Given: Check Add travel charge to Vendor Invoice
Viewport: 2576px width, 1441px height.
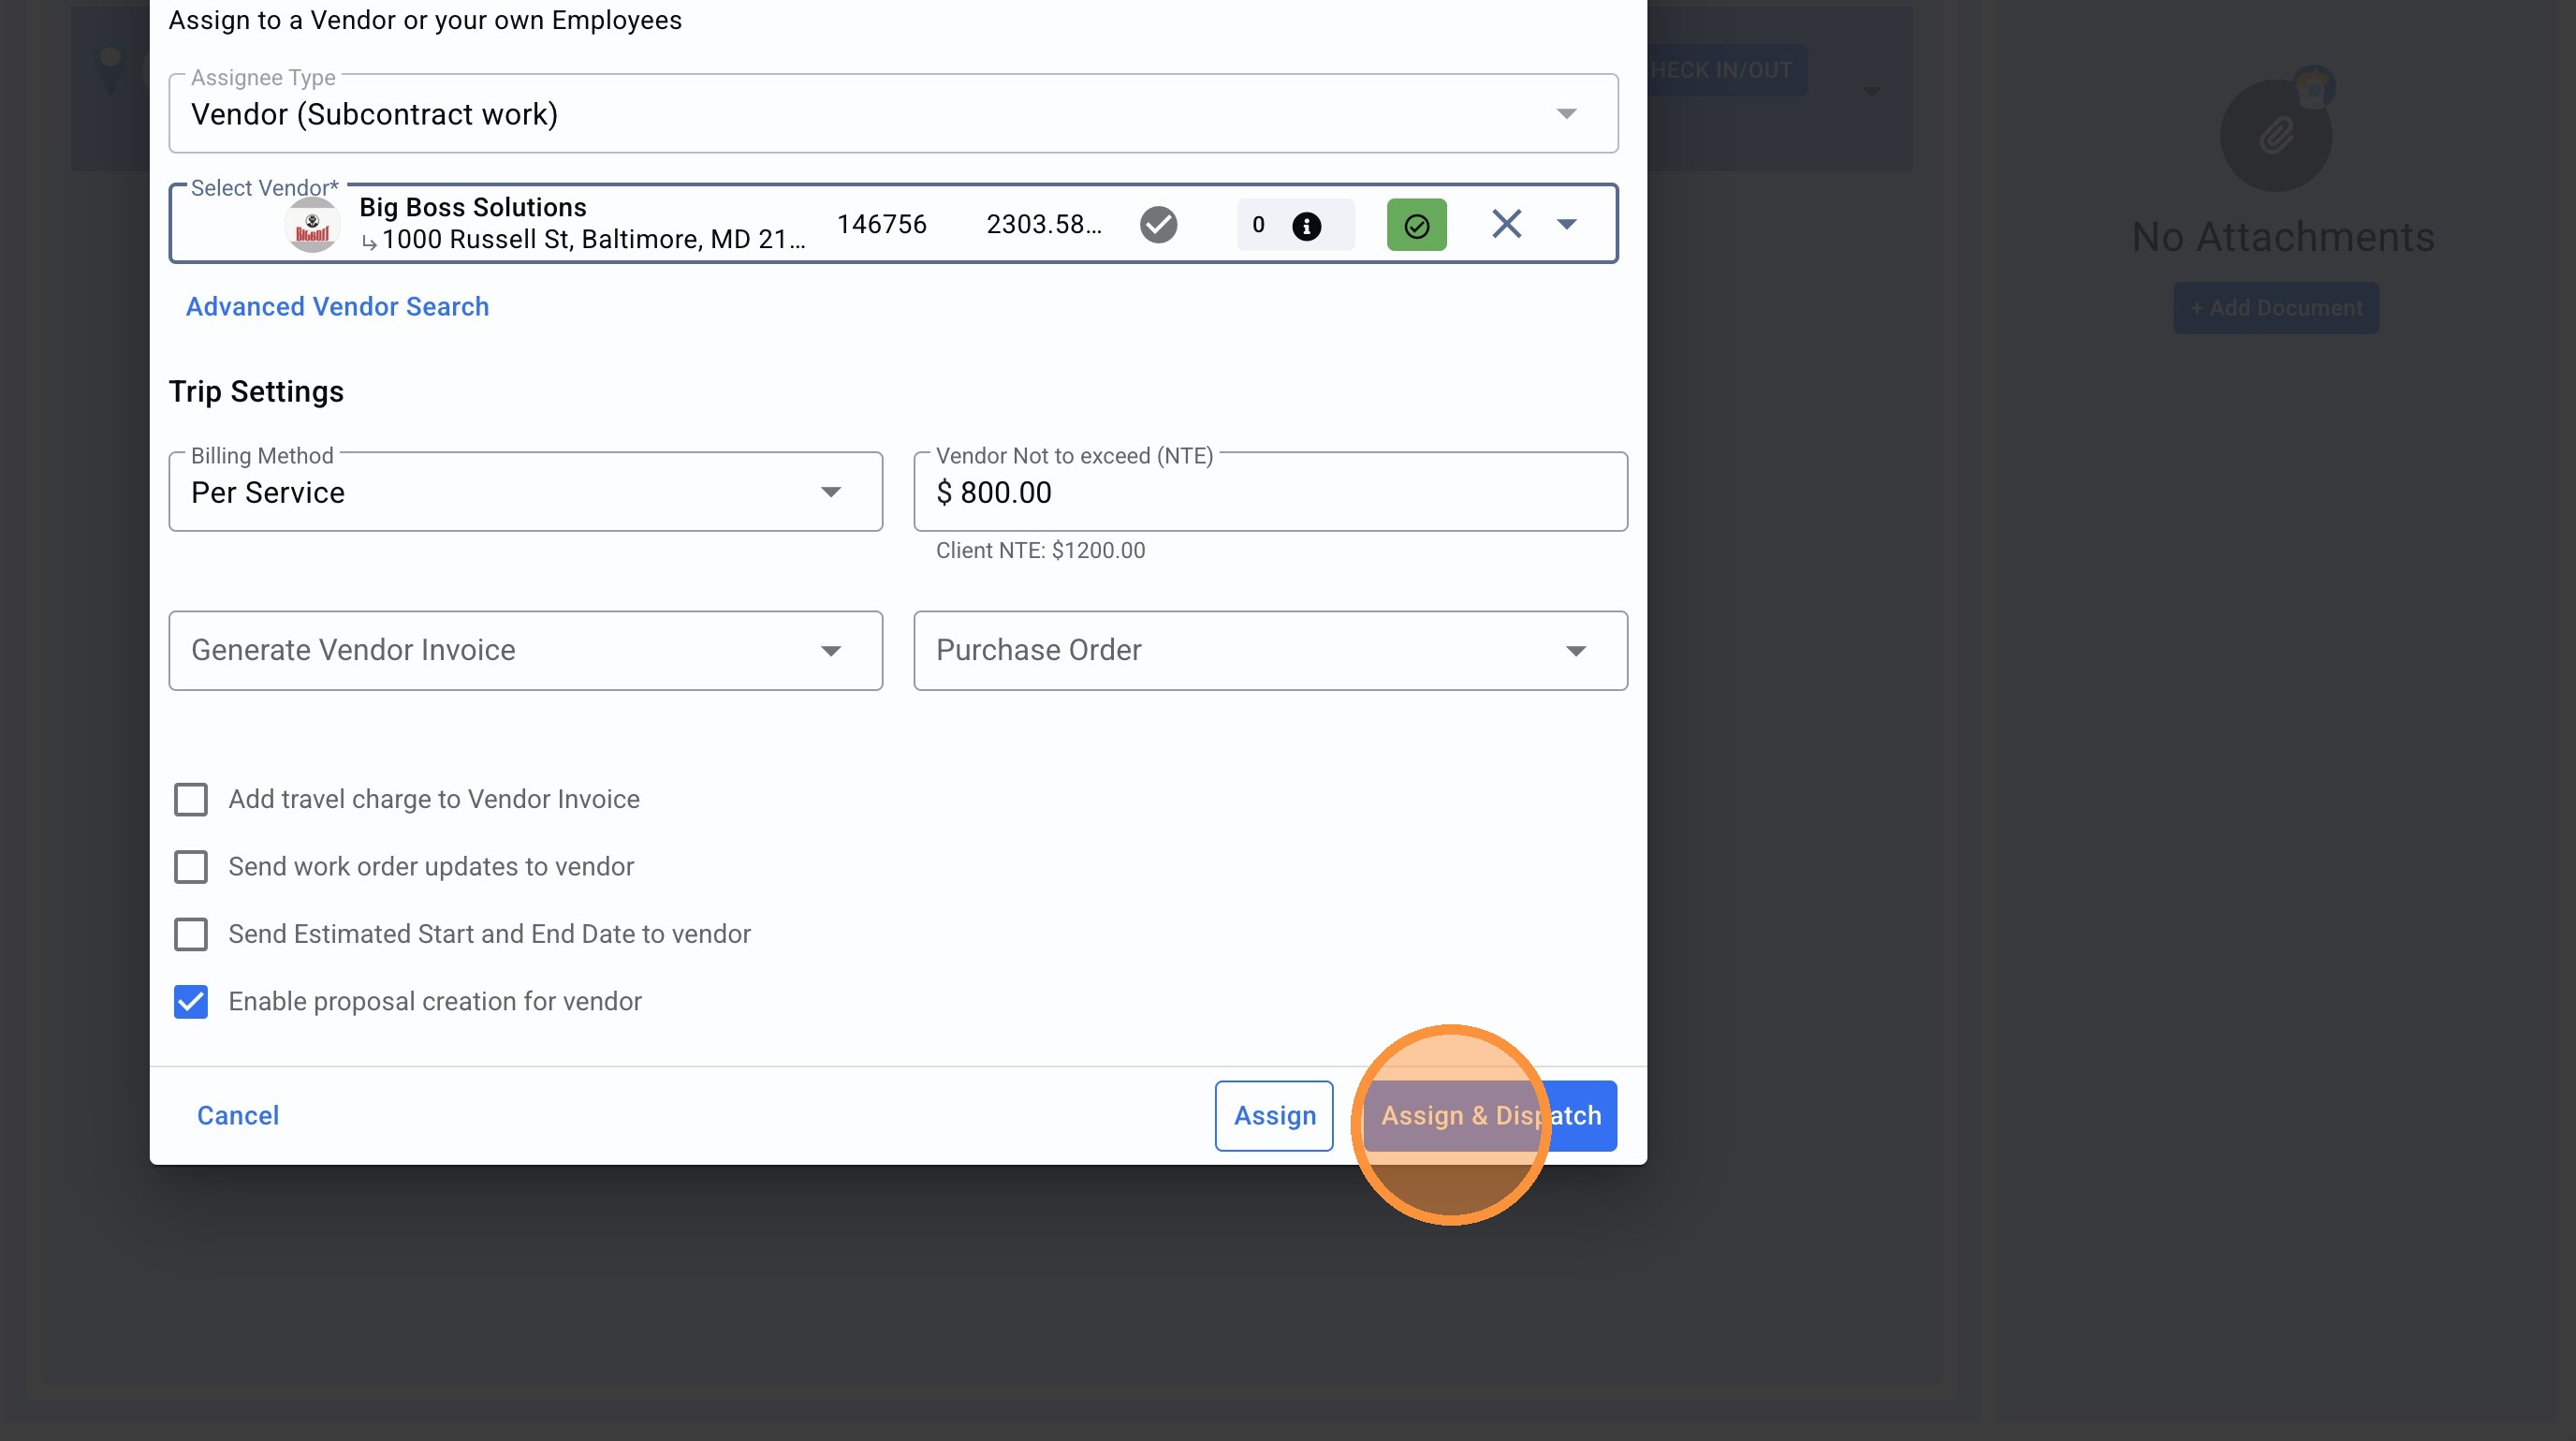Looking at the screenshot, I should pyautogui.click(x=191, y=799).
